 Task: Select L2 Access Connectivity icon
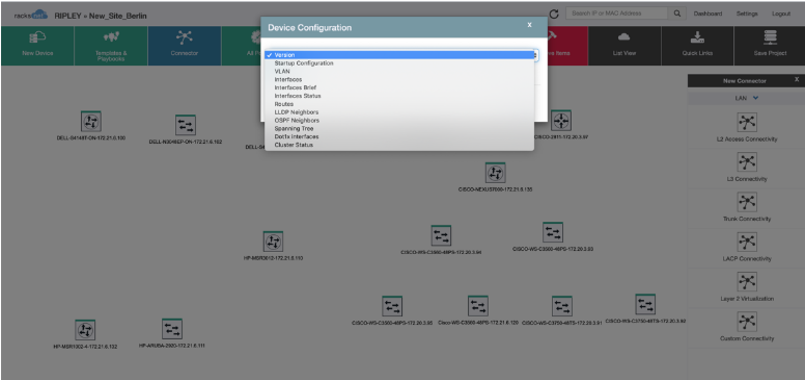[746, 122]
